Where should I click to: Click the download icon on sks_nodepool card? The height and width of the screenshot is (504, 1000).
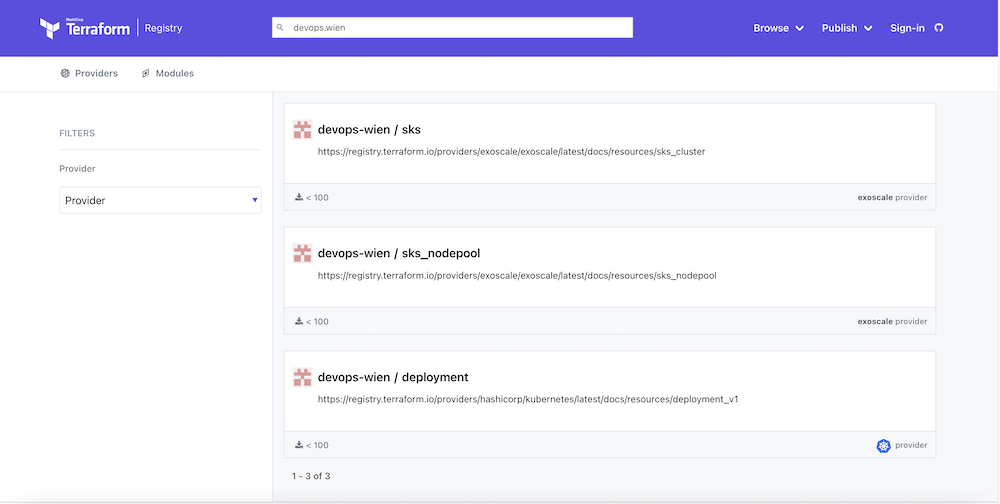pos(299,321)
